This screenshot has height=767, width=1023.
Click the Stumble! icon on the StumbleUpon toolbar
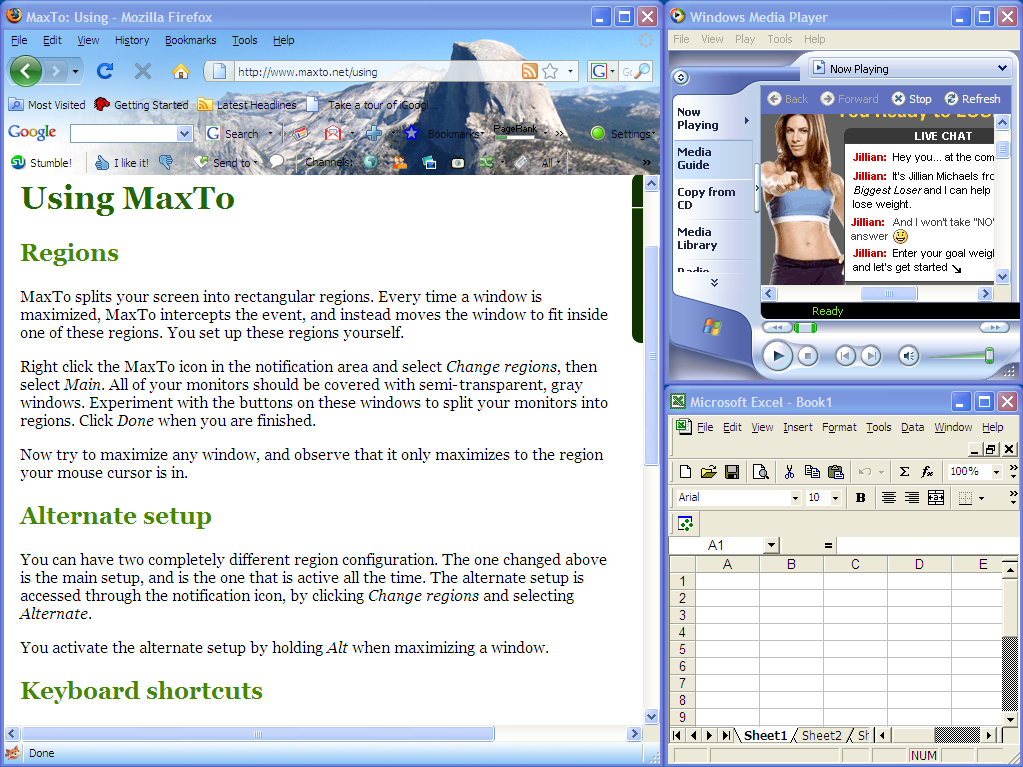[19, 162]
